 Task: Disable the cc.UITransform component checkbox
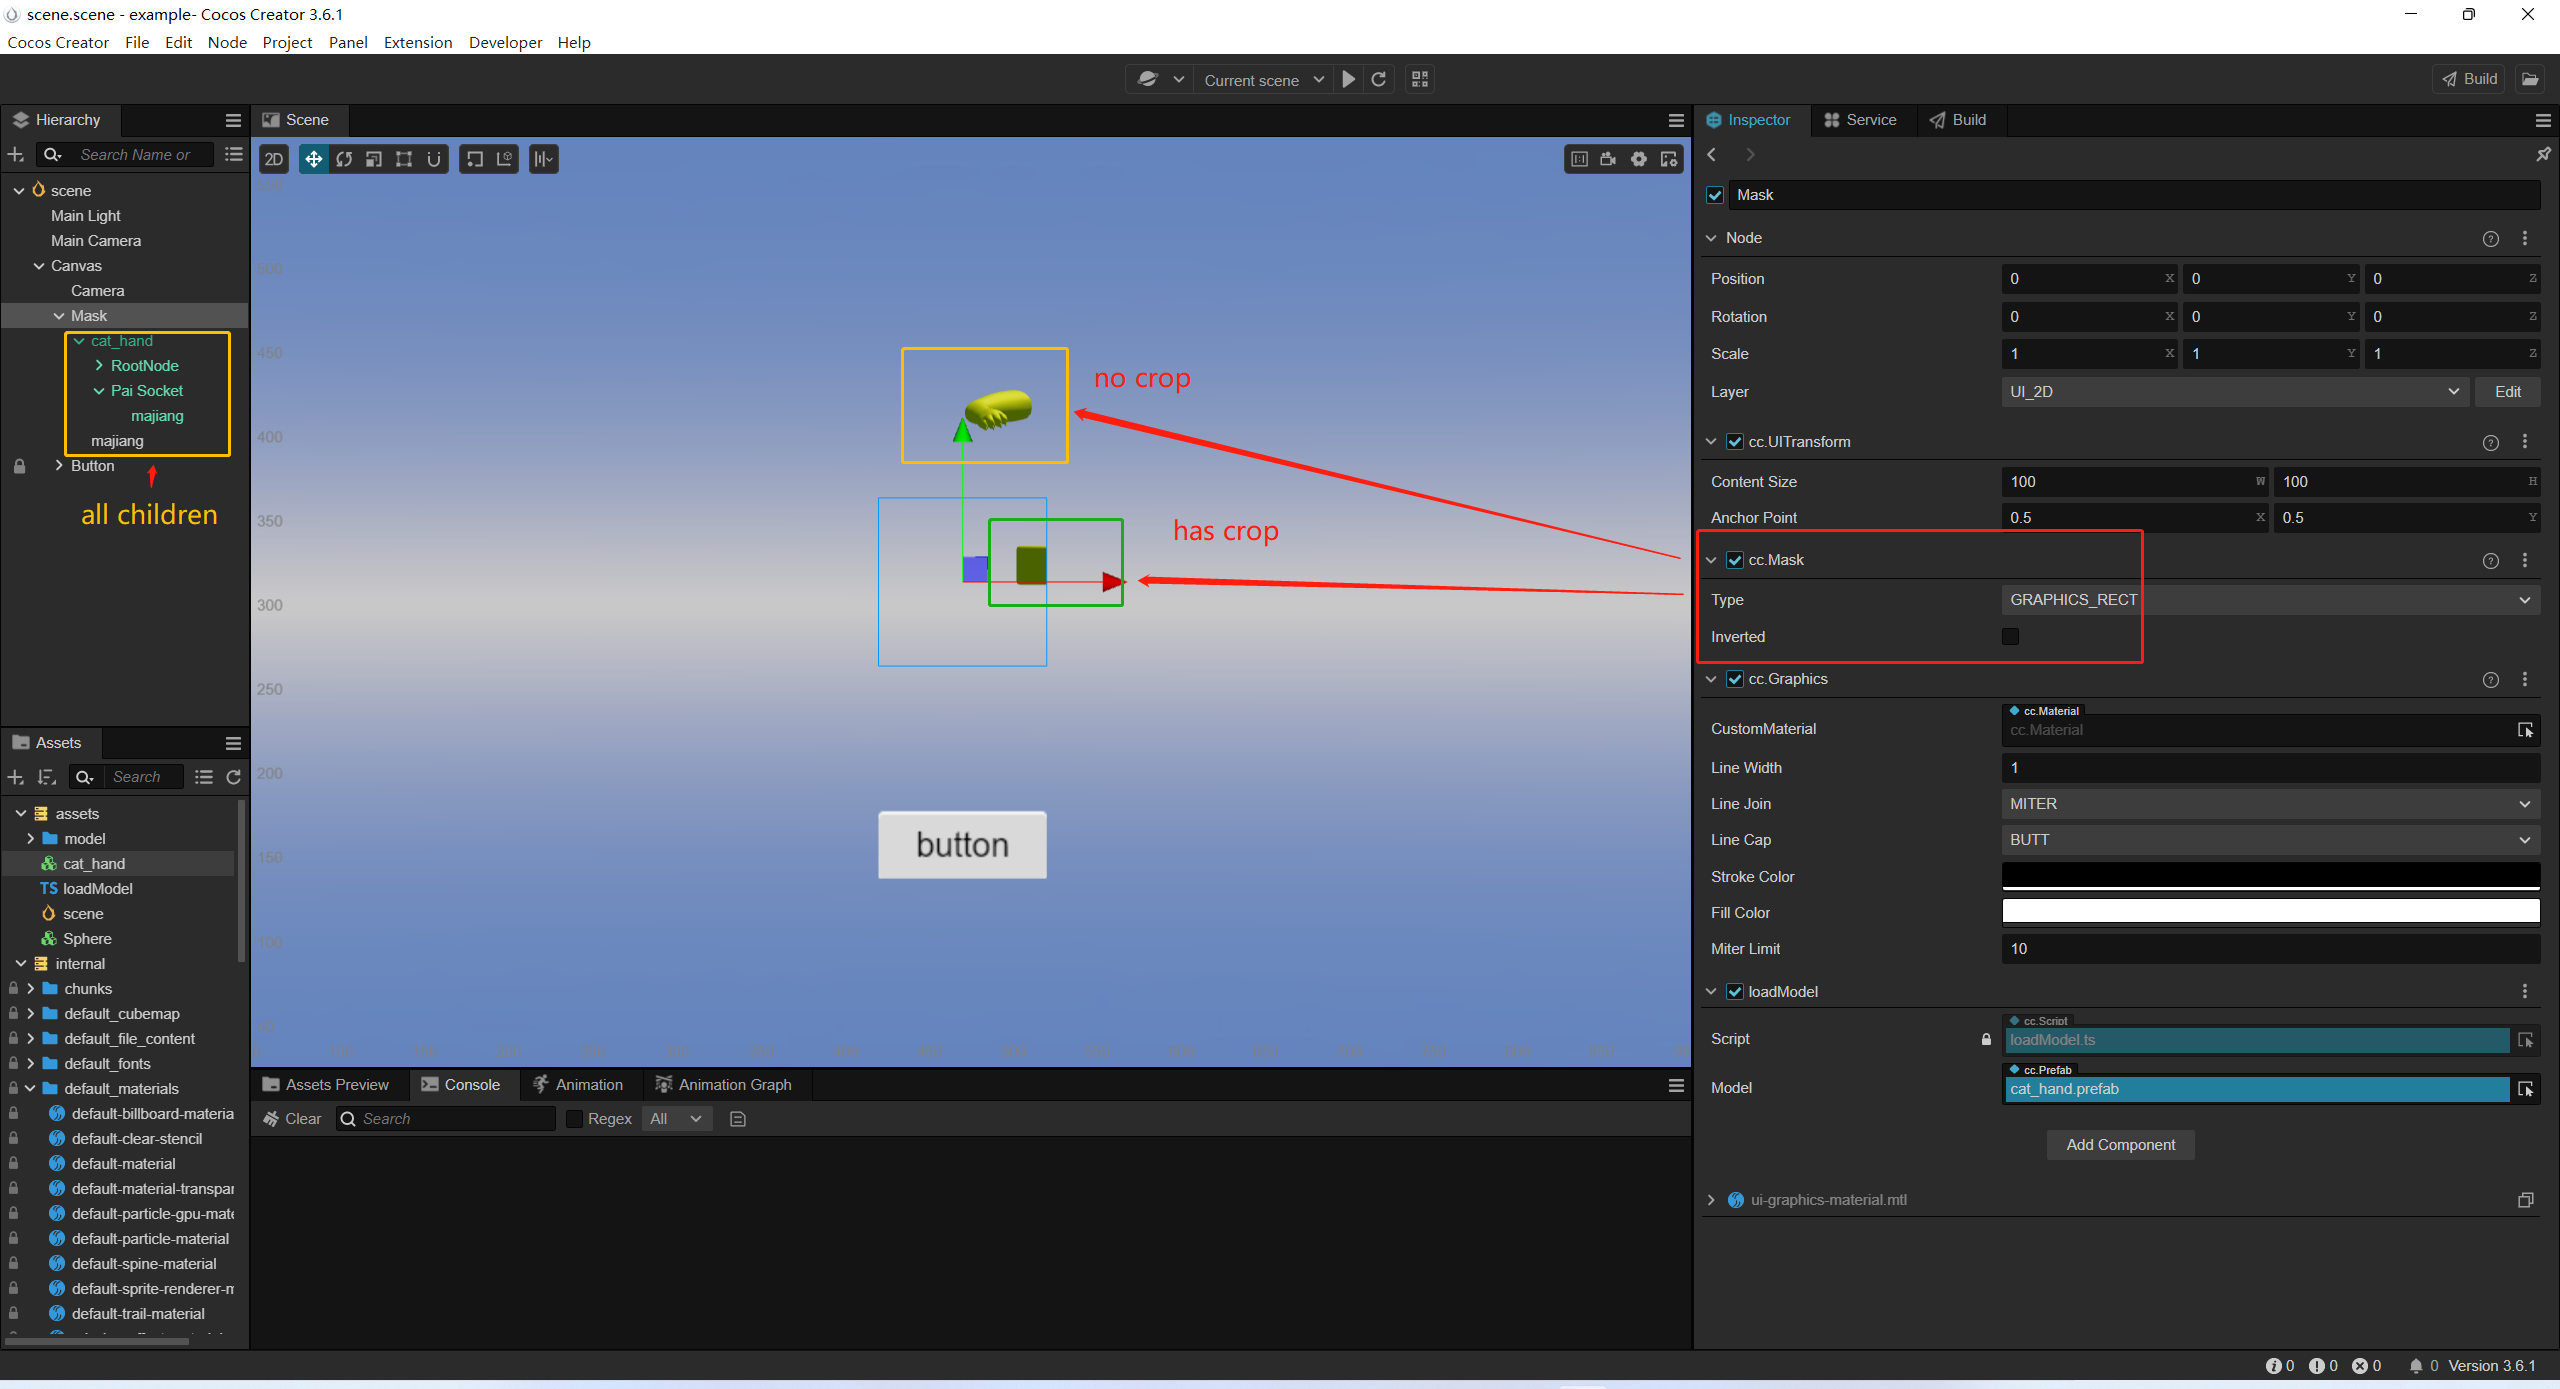pos(1735,442)
